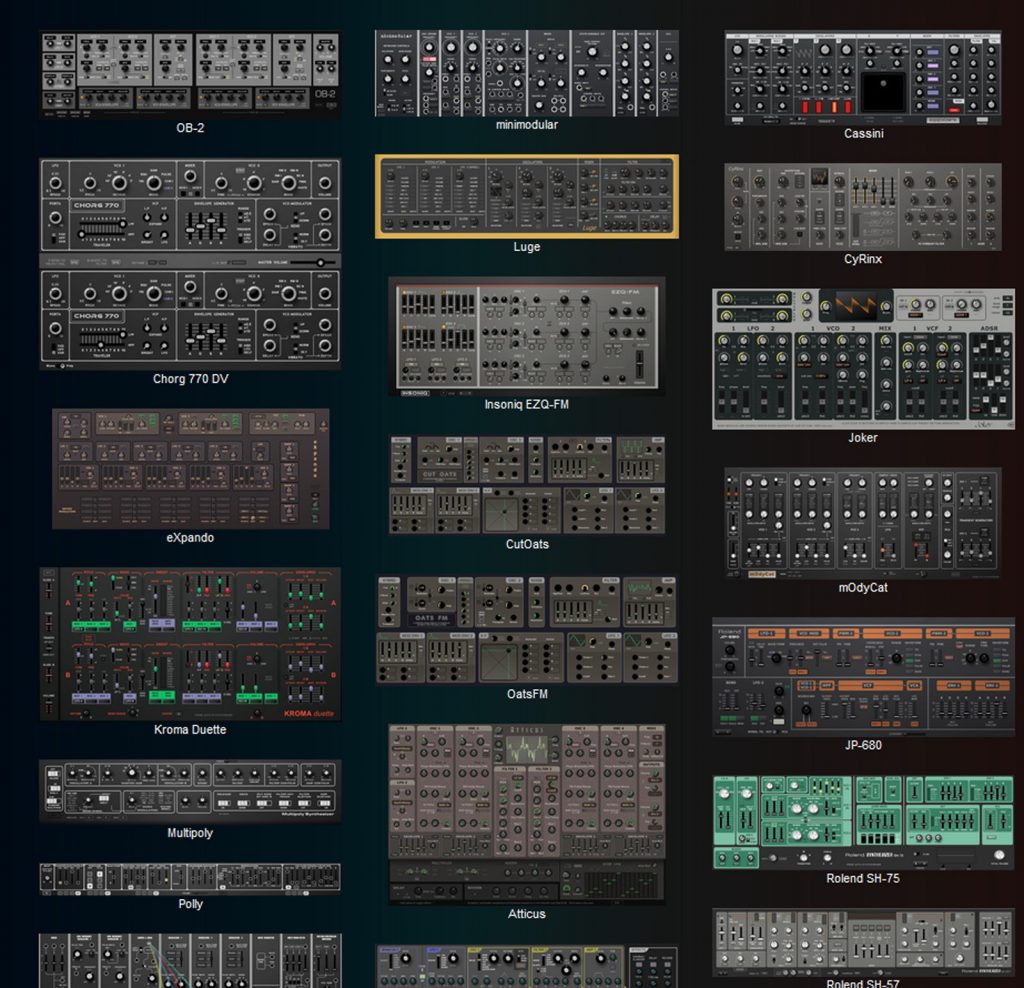The width and height of the screenshot is (1024, 988).
Task: Open the Chorg 770 DV thumbnail
Action: (190, 264)
